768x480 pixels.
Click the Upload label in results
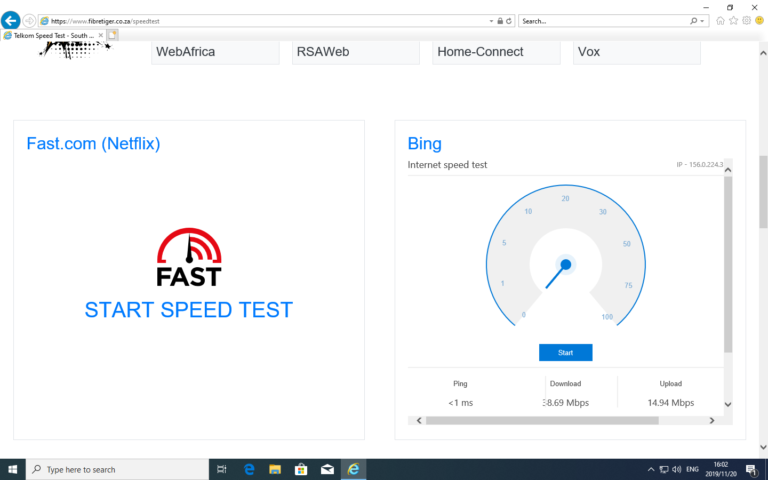tap(671, 384)
